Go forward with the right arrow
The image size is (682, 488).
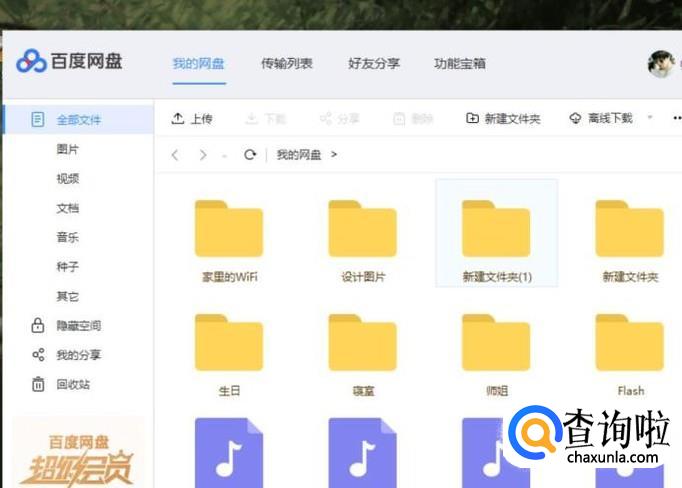[203, 155]
